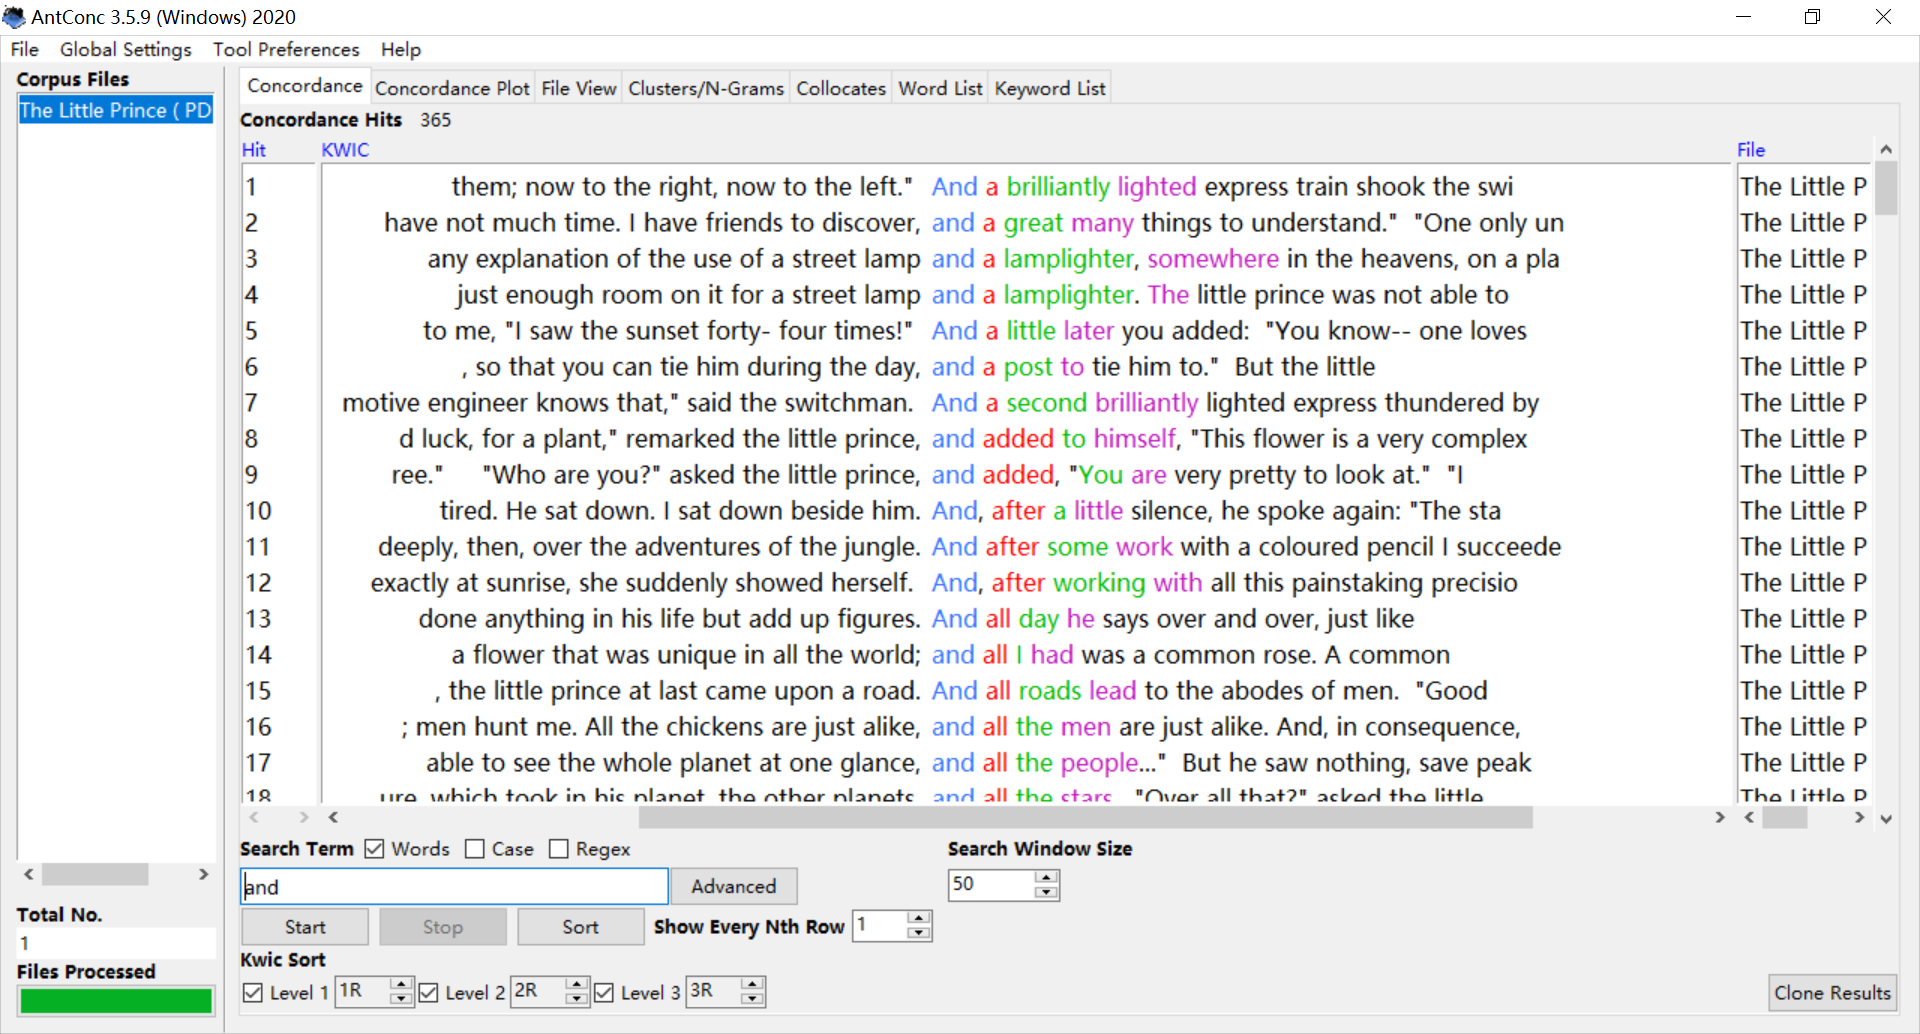The image size is (1920, 1034).
Task: Switch to the Word List tab
Action: point(940,88)
